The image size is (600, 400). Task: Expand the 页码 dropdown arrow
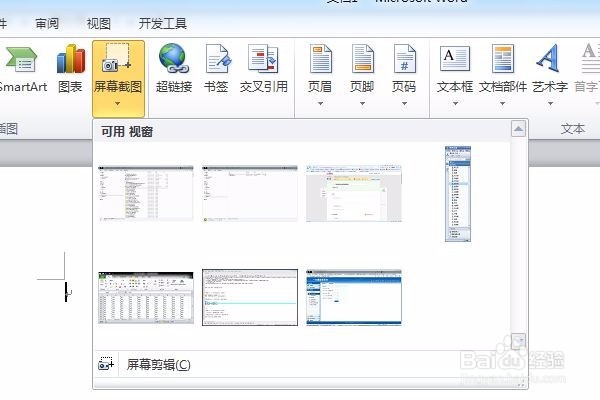[x=404, y=103]
